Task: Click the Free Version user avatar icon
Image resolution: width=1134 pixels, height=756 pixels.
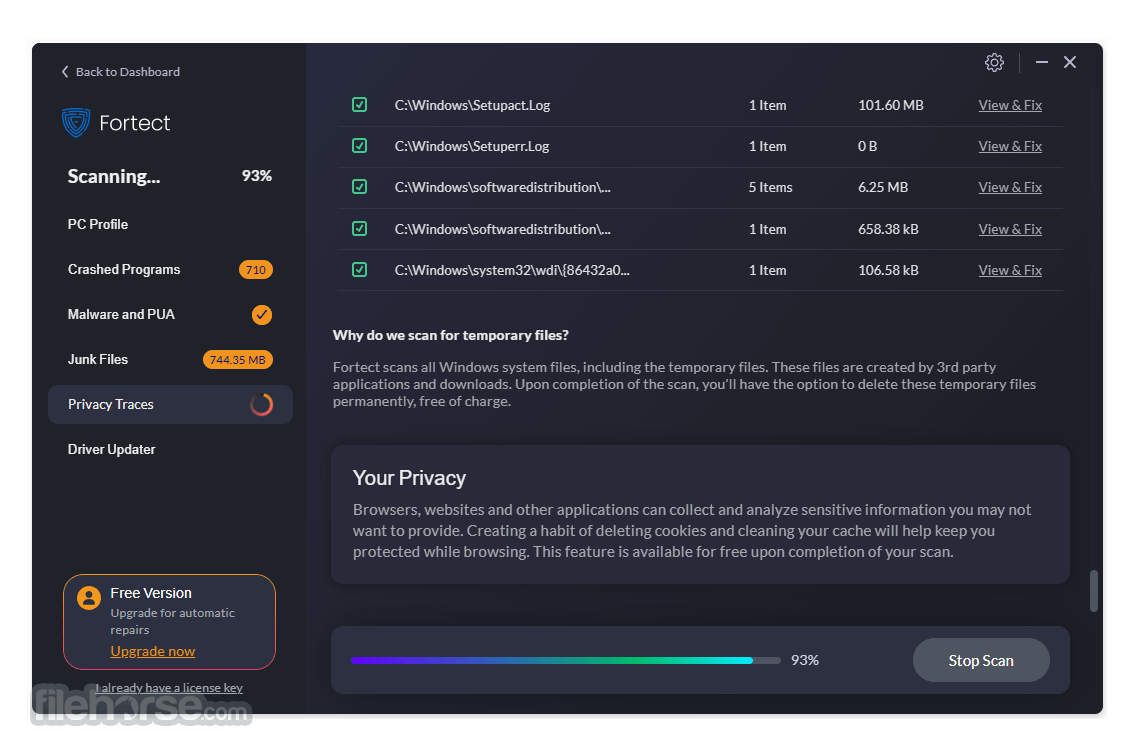Action: 89,598
